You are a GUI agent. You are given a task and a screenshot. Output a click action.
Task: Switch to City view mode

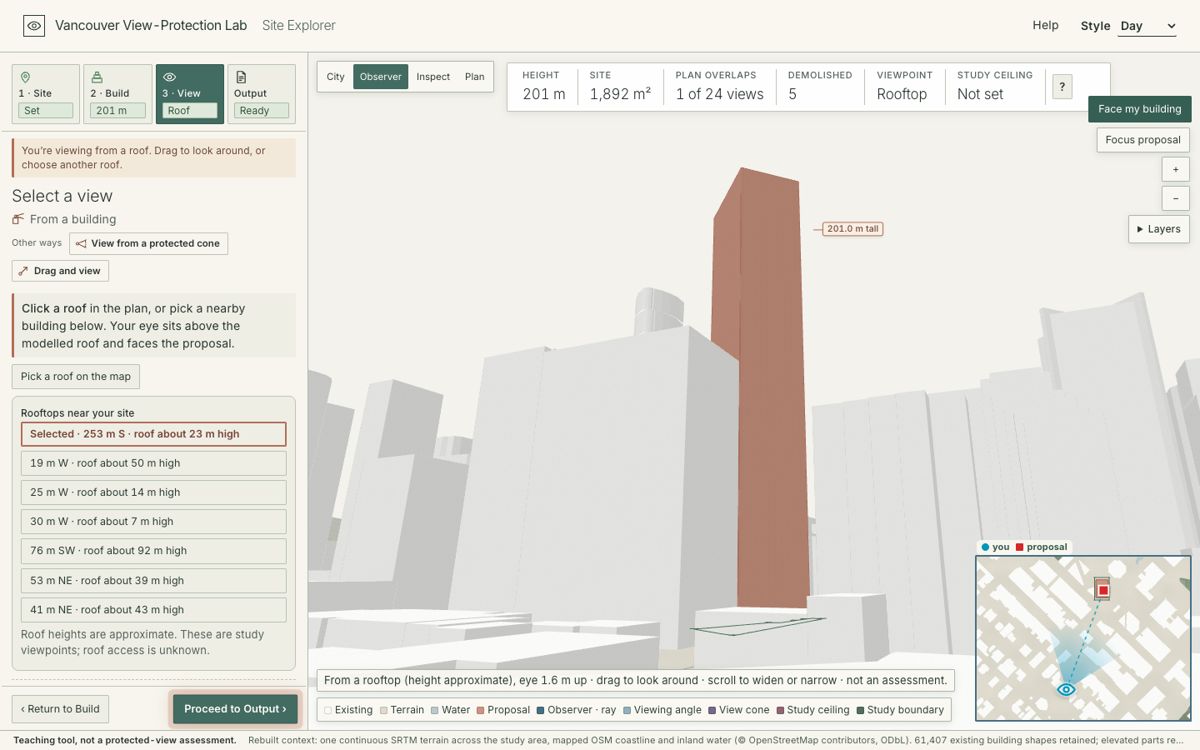tap(336, 77)
